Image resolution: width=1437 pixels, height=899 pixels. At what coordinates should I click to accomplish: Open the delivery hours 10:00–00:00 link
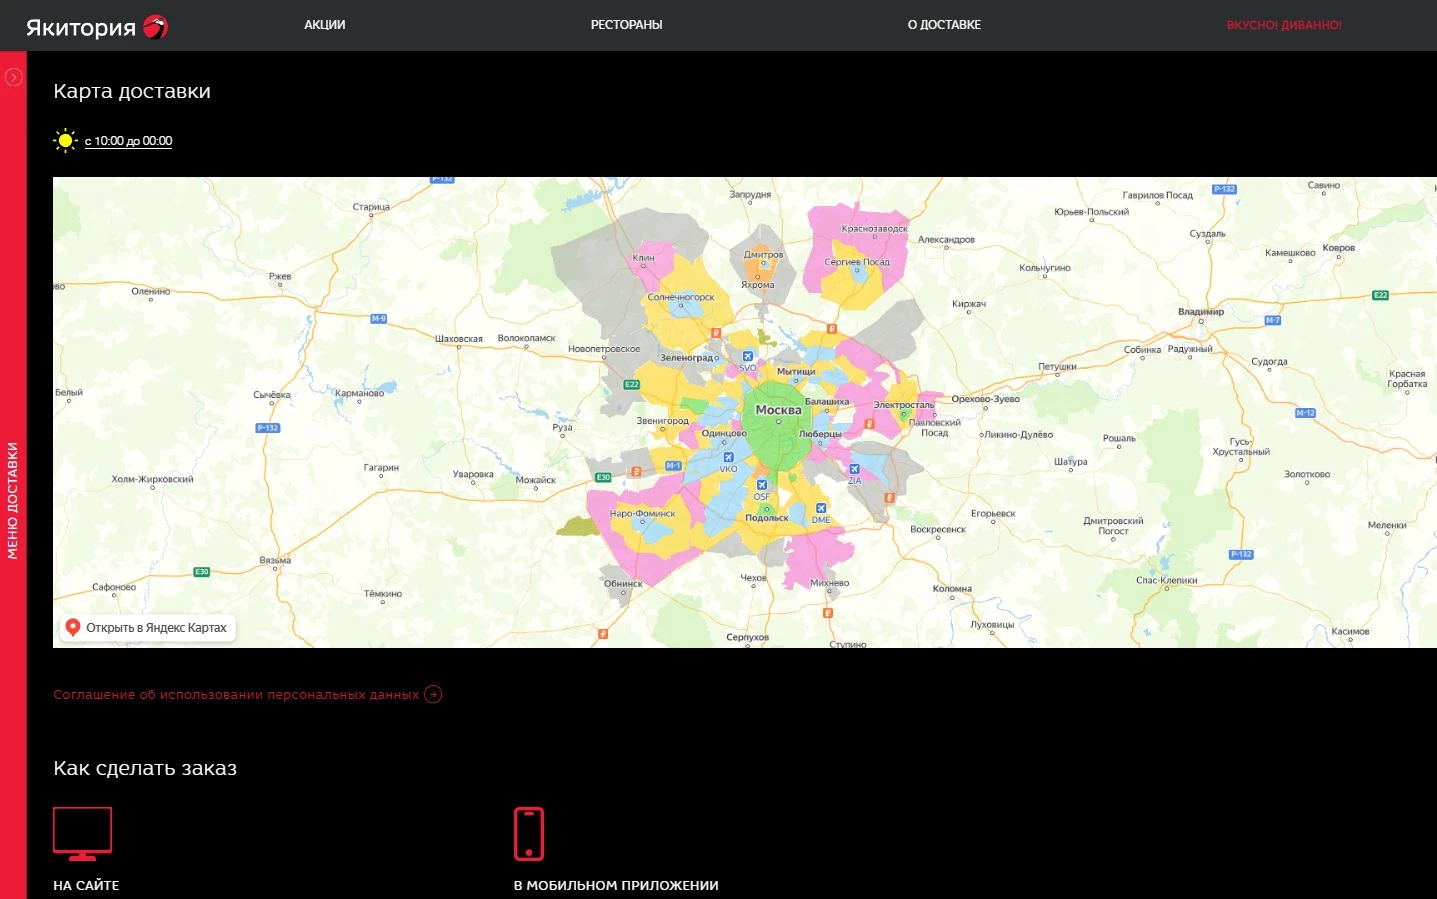coord(128,141)
